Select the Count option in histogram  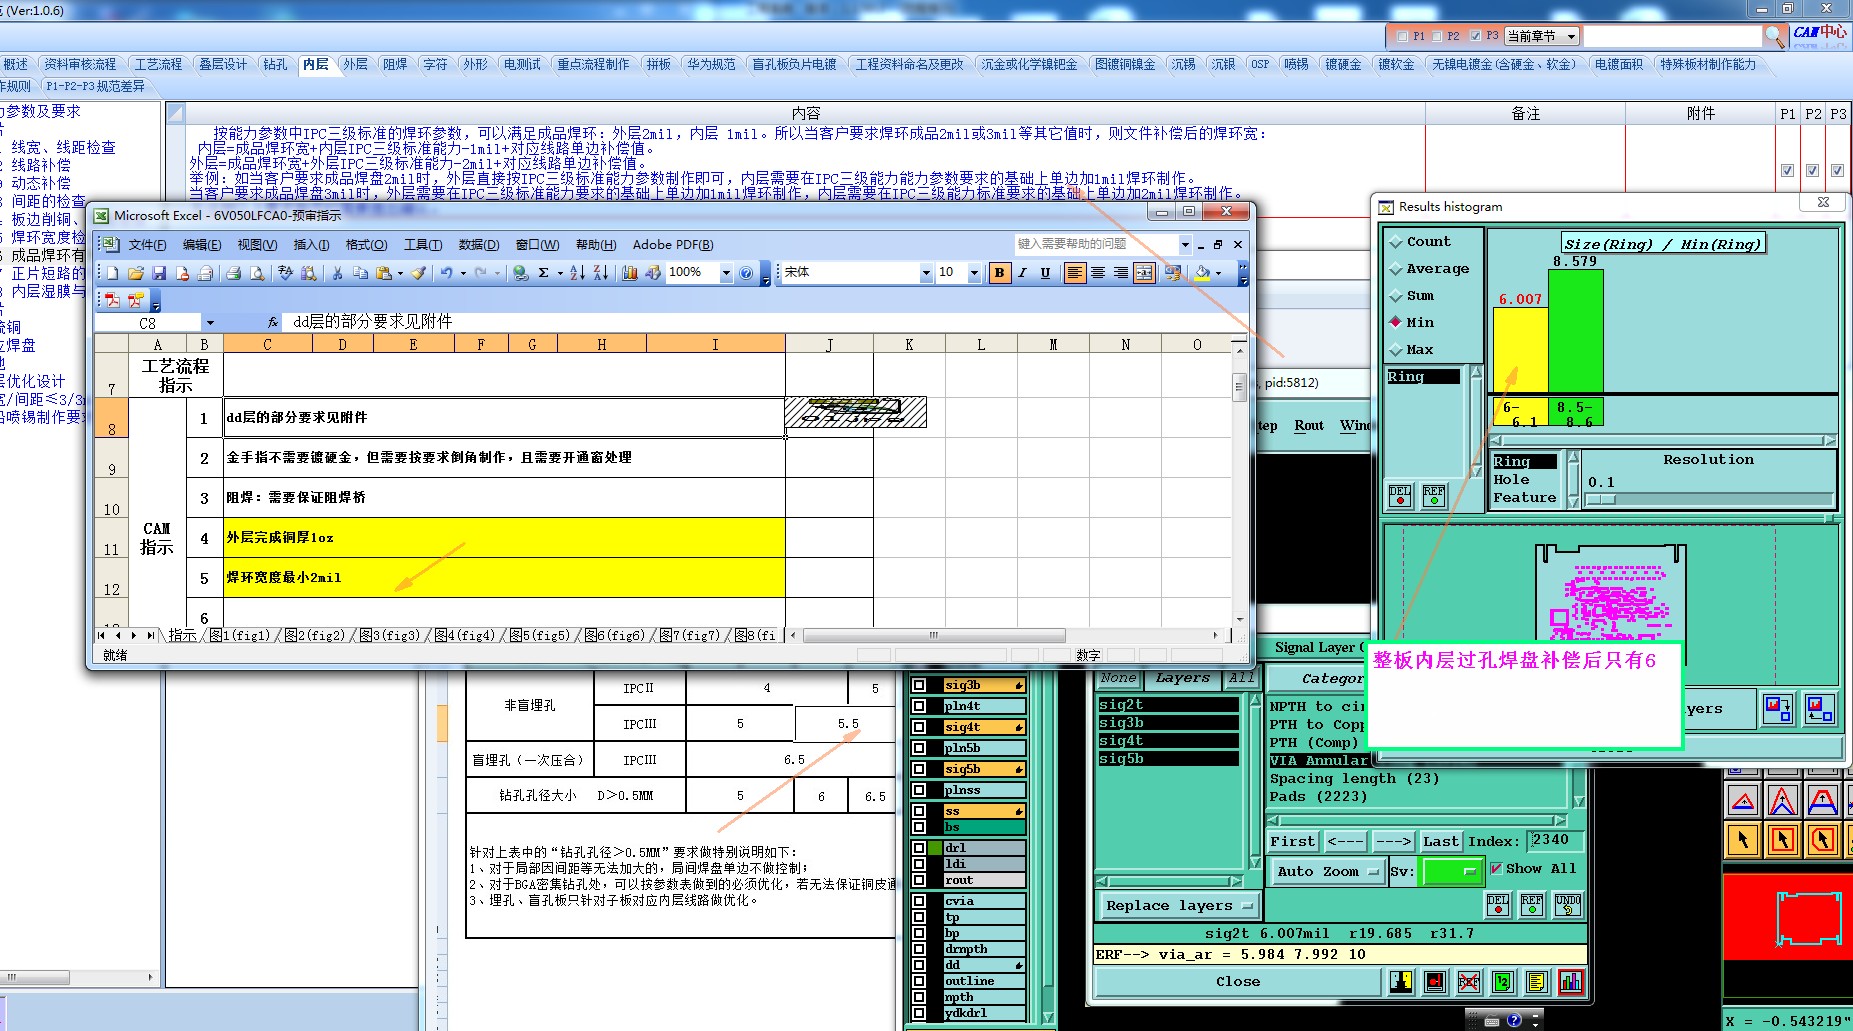click(x=1428, y=241)
